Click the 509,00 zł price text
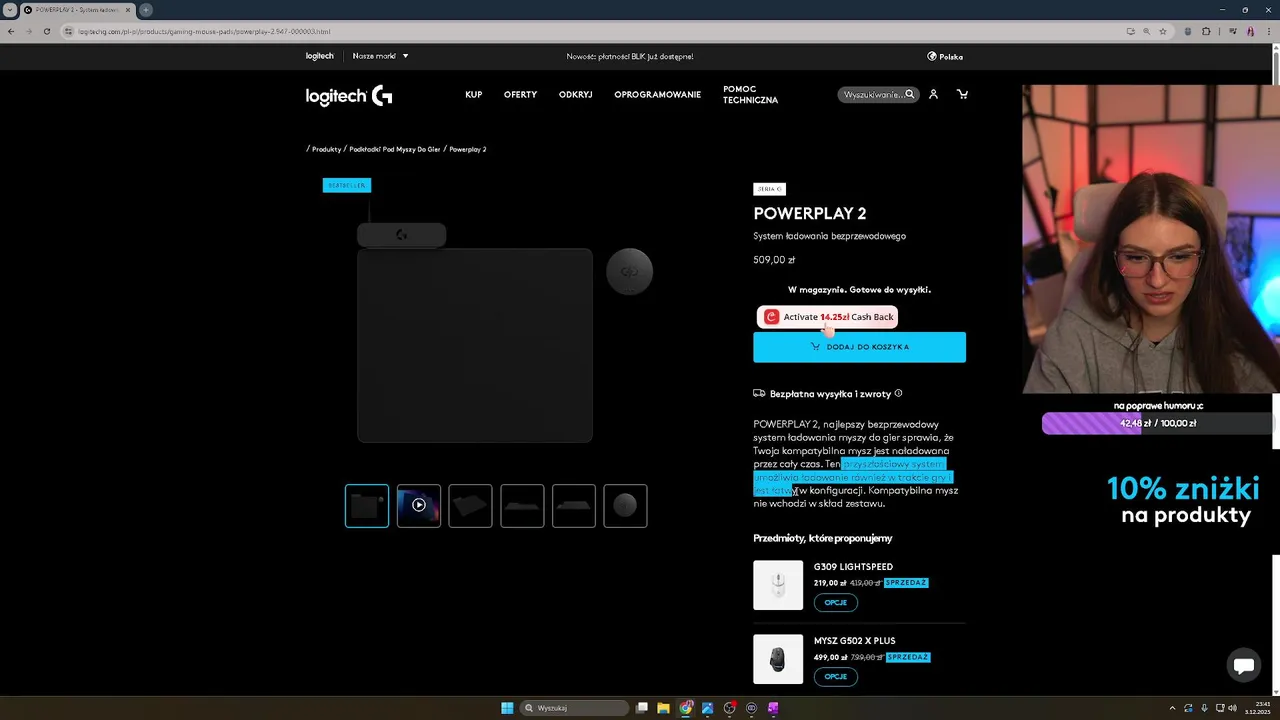Screen dimensions: 1280x720 tap(774, 260)
